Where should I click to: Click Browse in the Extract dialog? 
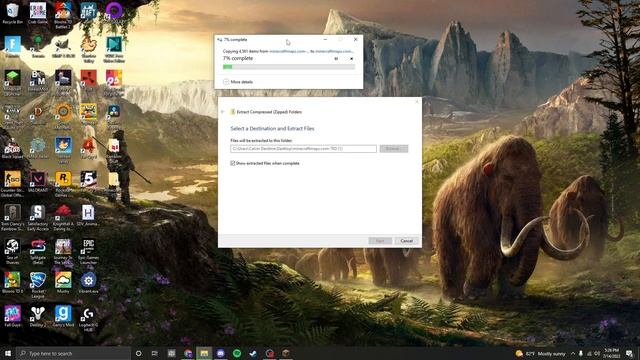pyautogui.click(x=393, y=149)
